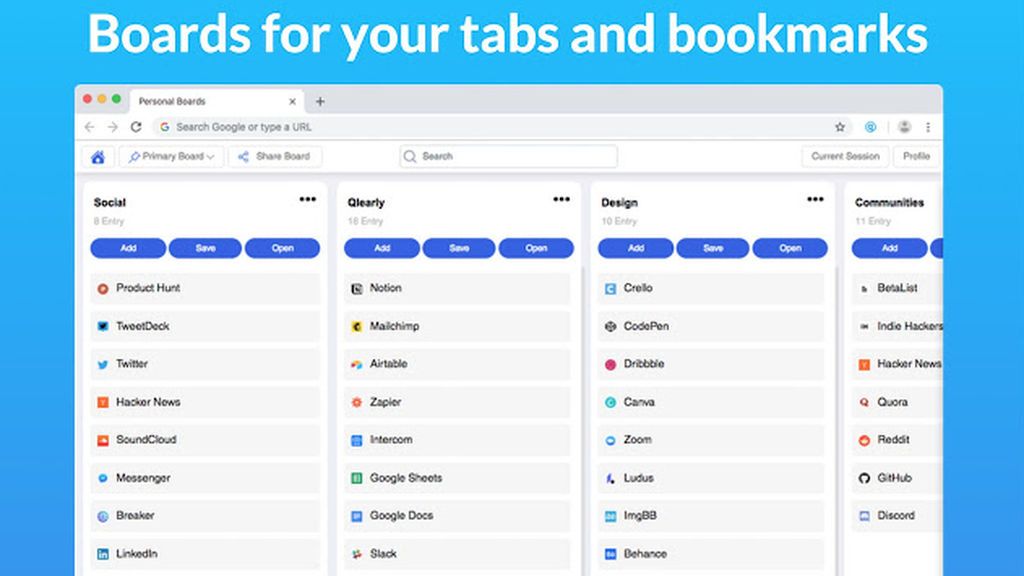Click the Notion icon
Viewport: 1024px width, 576px height.
pyautogui.click(x=357, y=289)
